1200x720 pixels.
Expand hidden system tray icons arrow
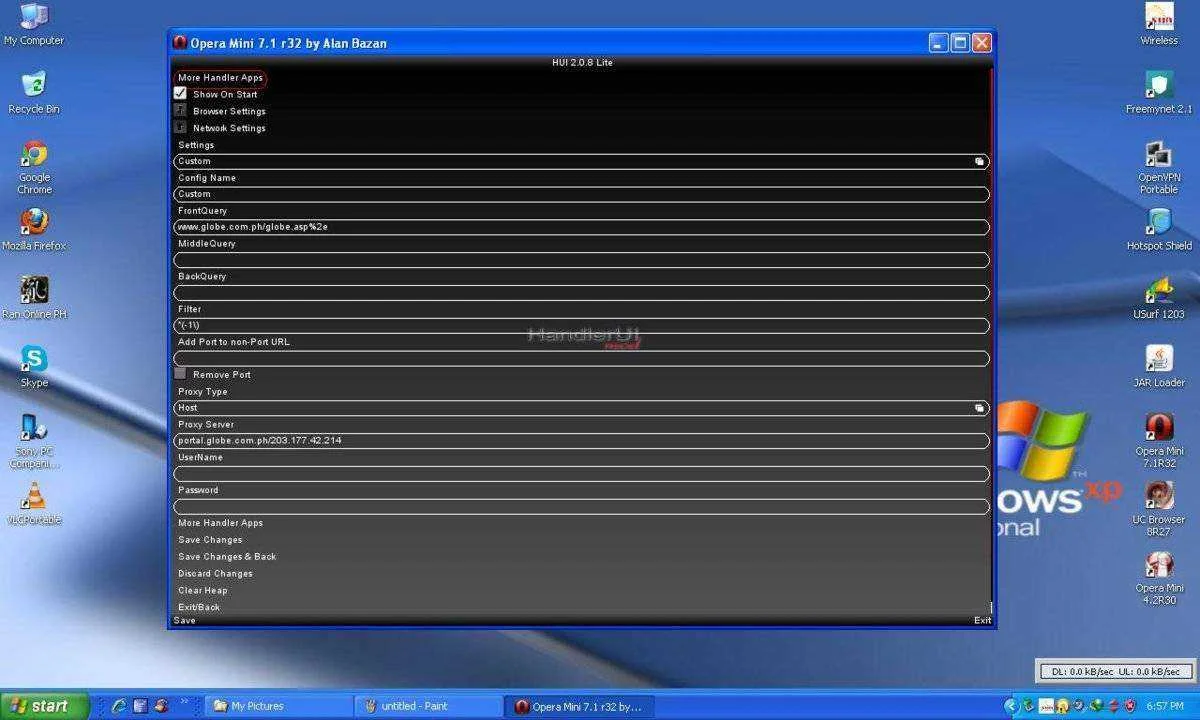pos(1011,706)
